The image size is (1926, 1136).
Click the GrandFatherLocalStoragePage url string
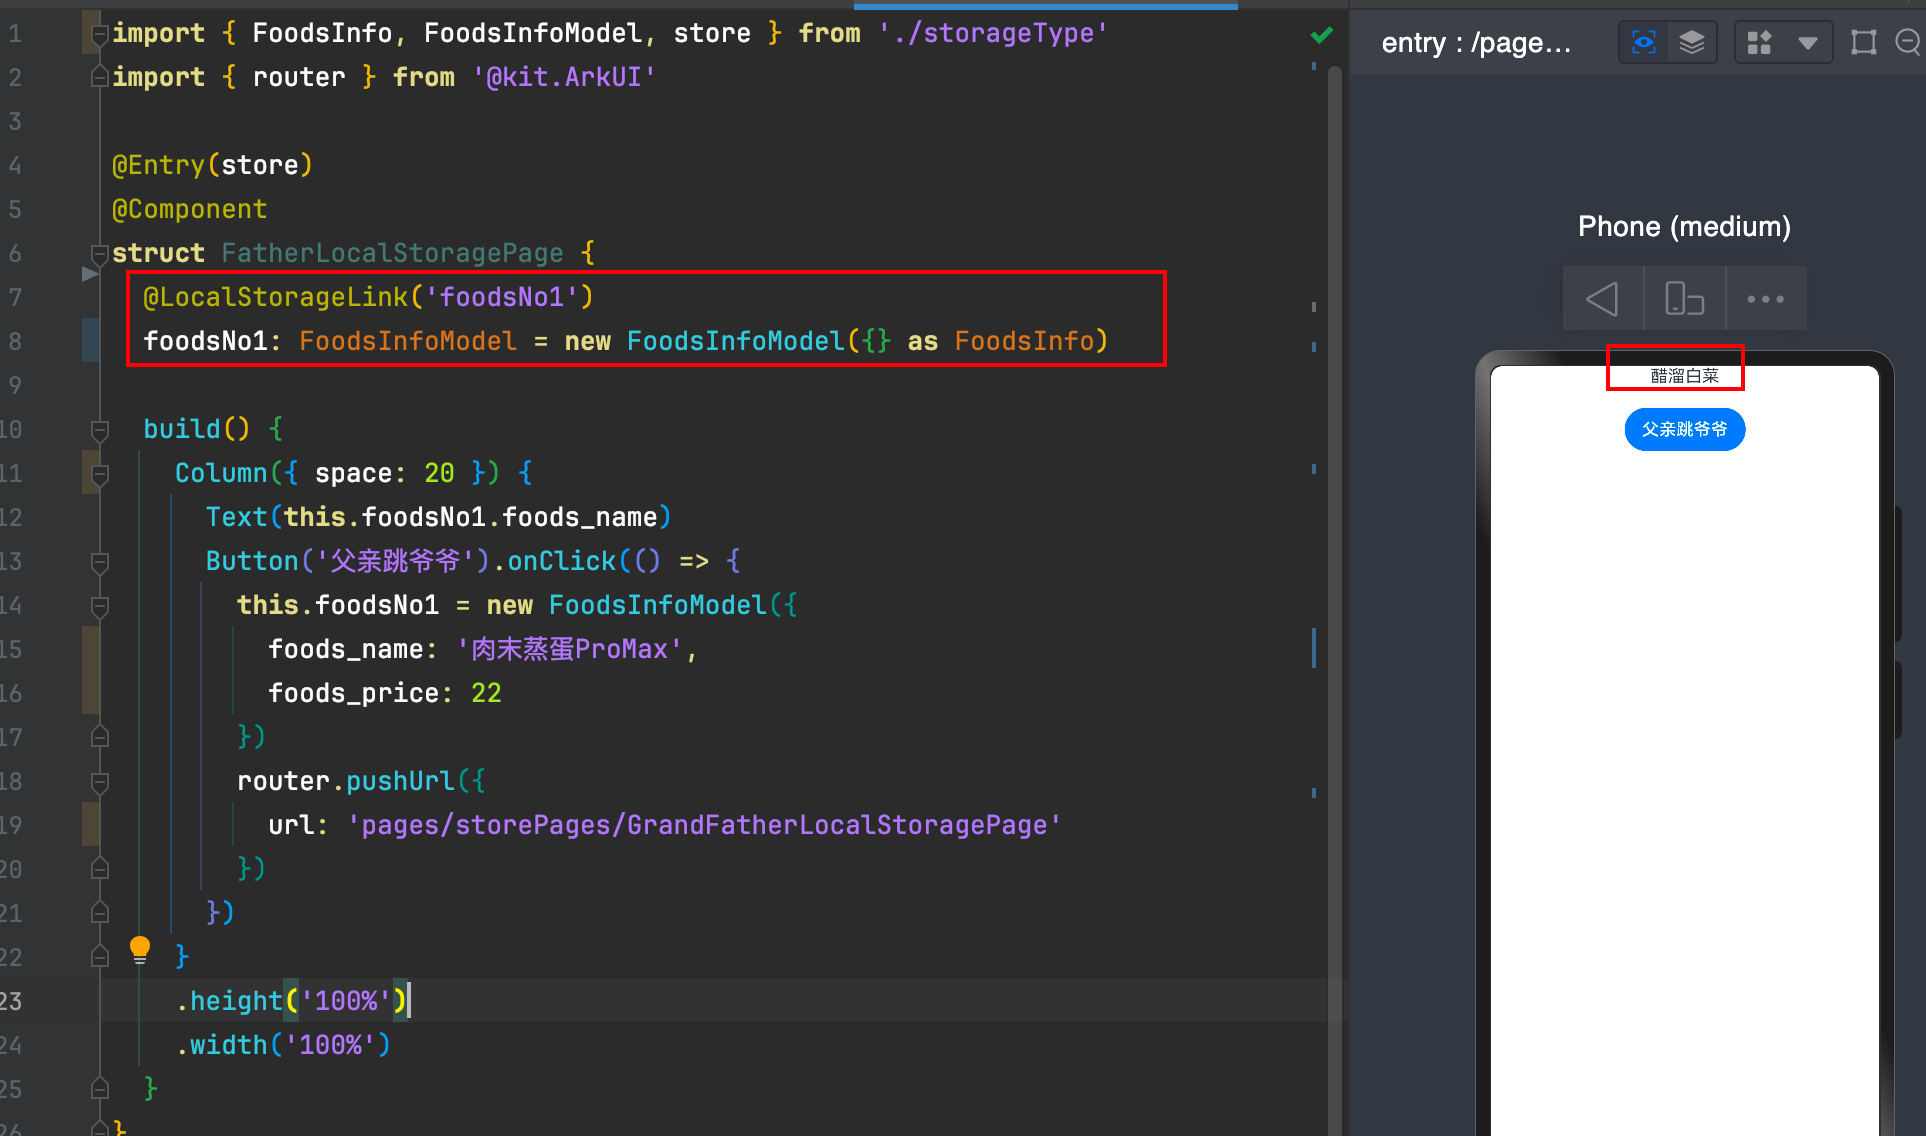(704, 825)
